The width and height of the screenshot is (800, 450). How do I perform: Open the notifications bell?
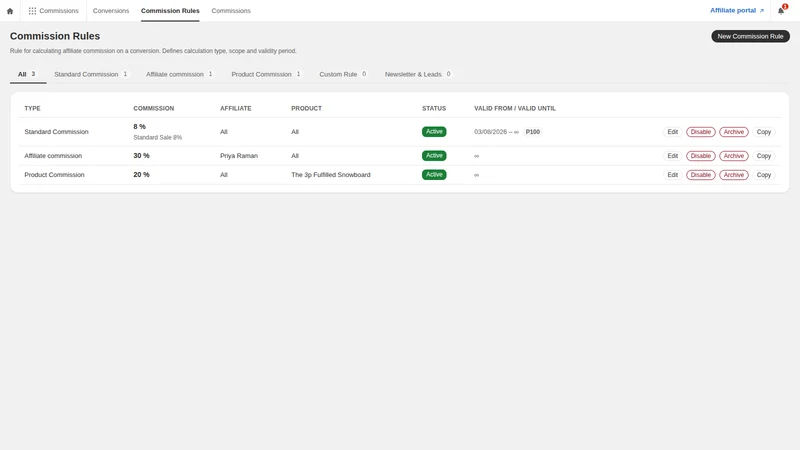[781, 10]
